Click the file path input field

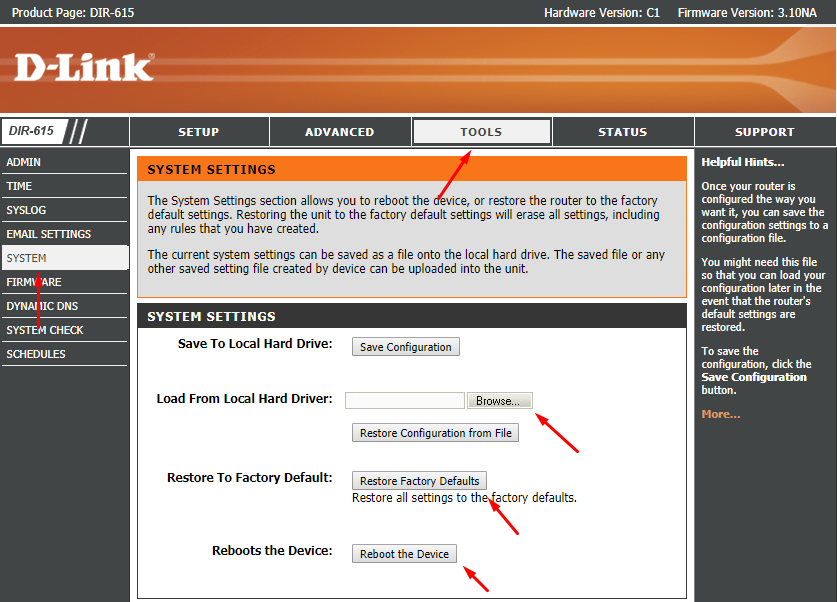tap(405, 401)
